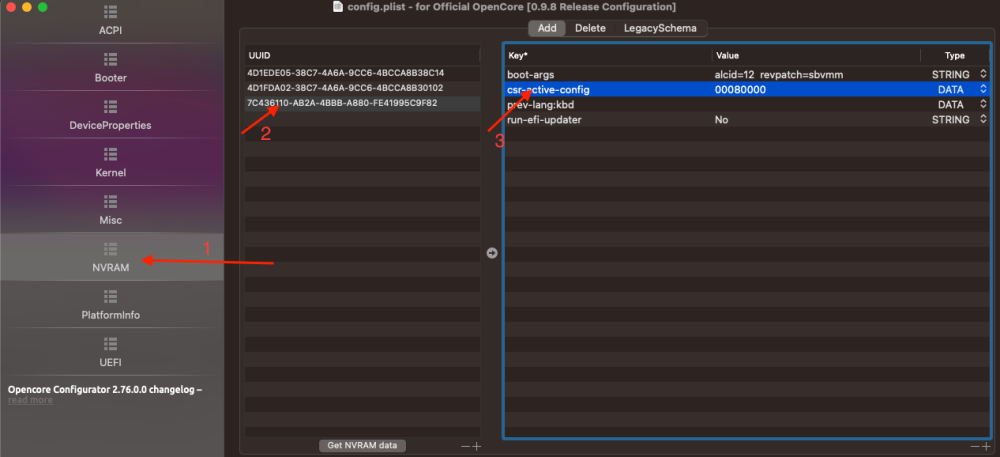
Task: Click the circular arrow button between tables
Action: (x=492, y=253)
